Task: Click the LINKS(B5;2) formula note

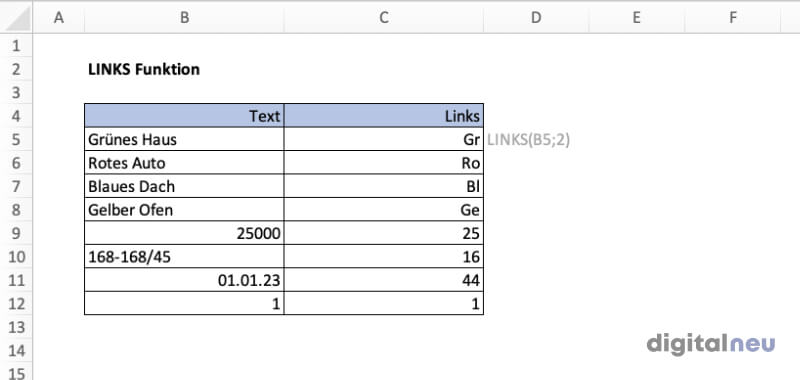Action: click(528, 140)
